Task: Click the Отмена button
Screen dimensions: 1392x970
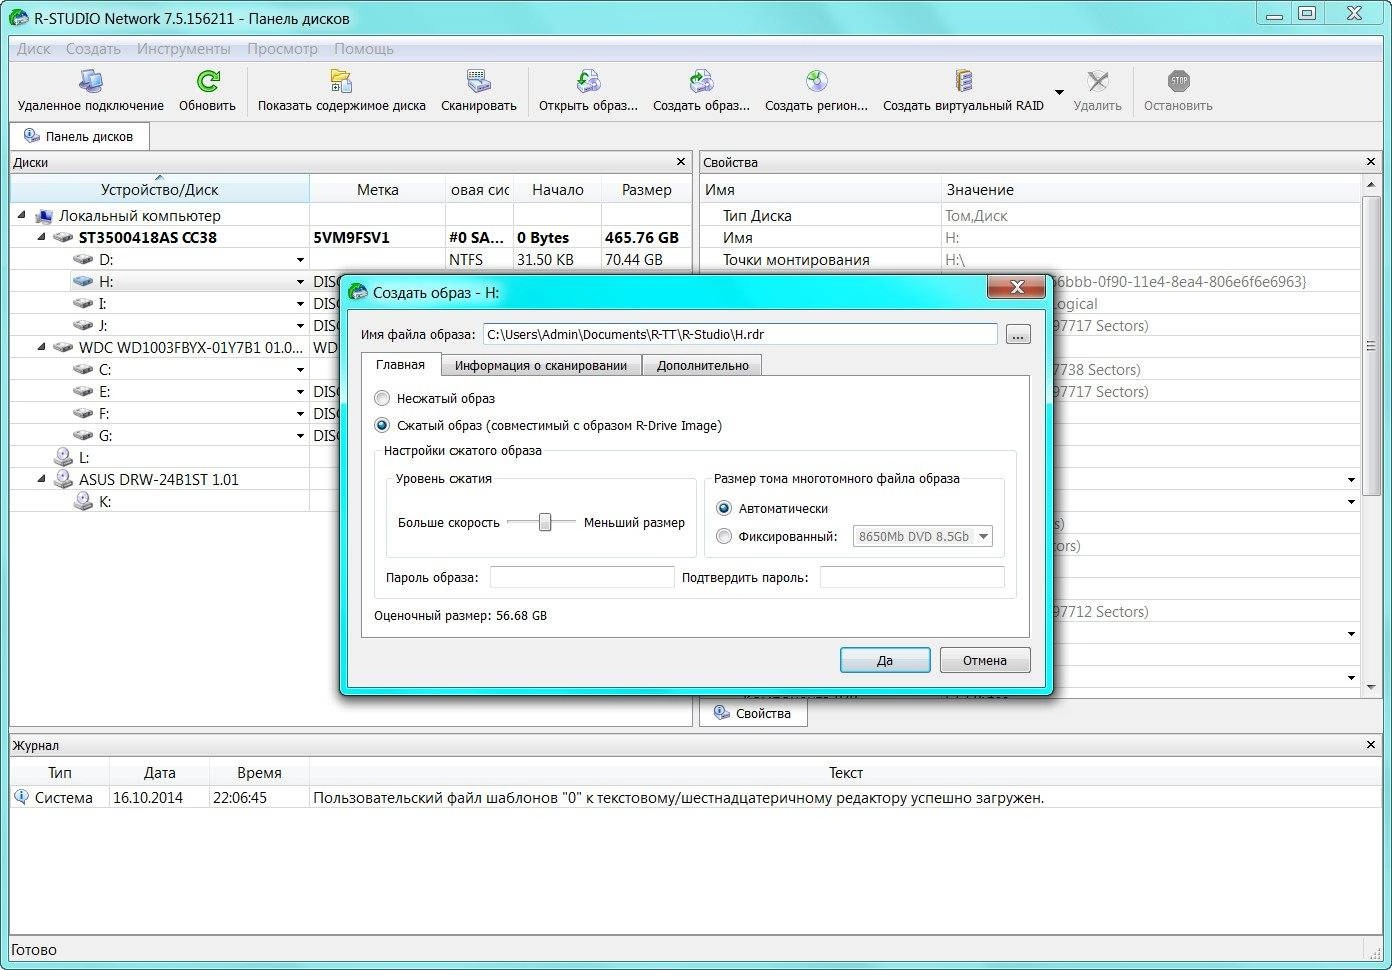Action: [x=985, y=660]
